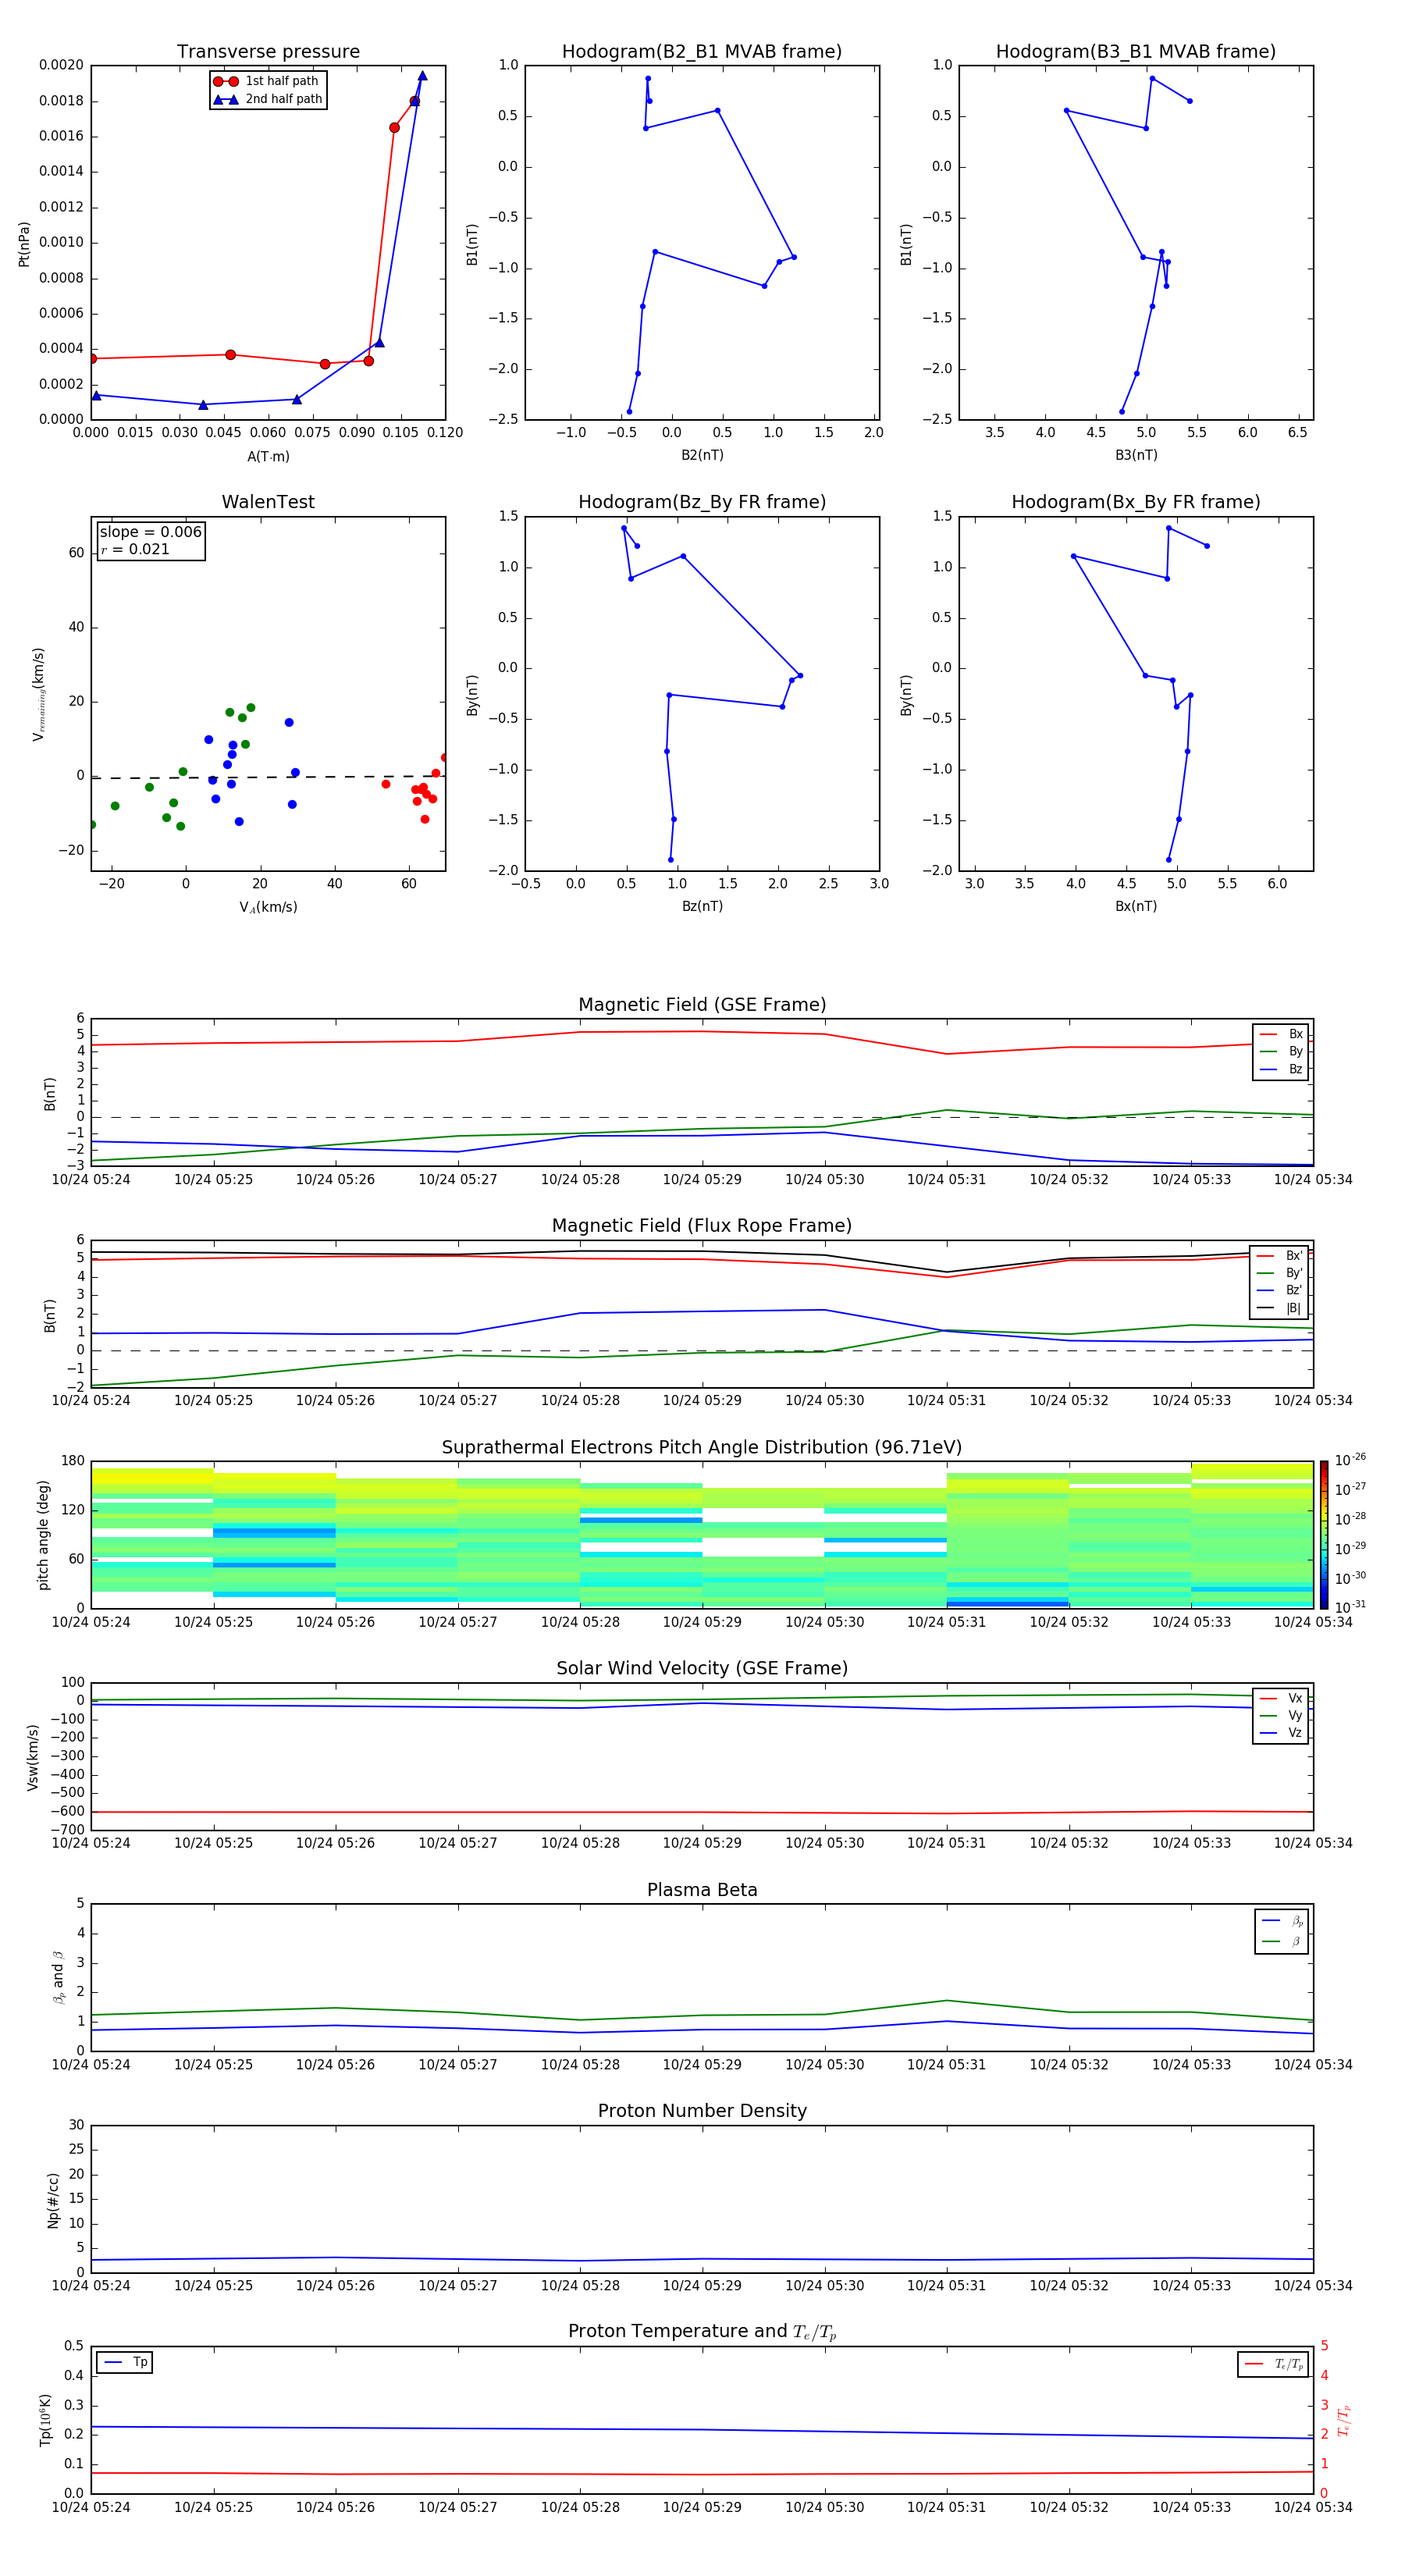The height and width of the screenshot is (2576, 1405).
Task: Click the "Tp(10⁶K)" y-axis label
Action: pyautogui.click(x=45, y=2420)
